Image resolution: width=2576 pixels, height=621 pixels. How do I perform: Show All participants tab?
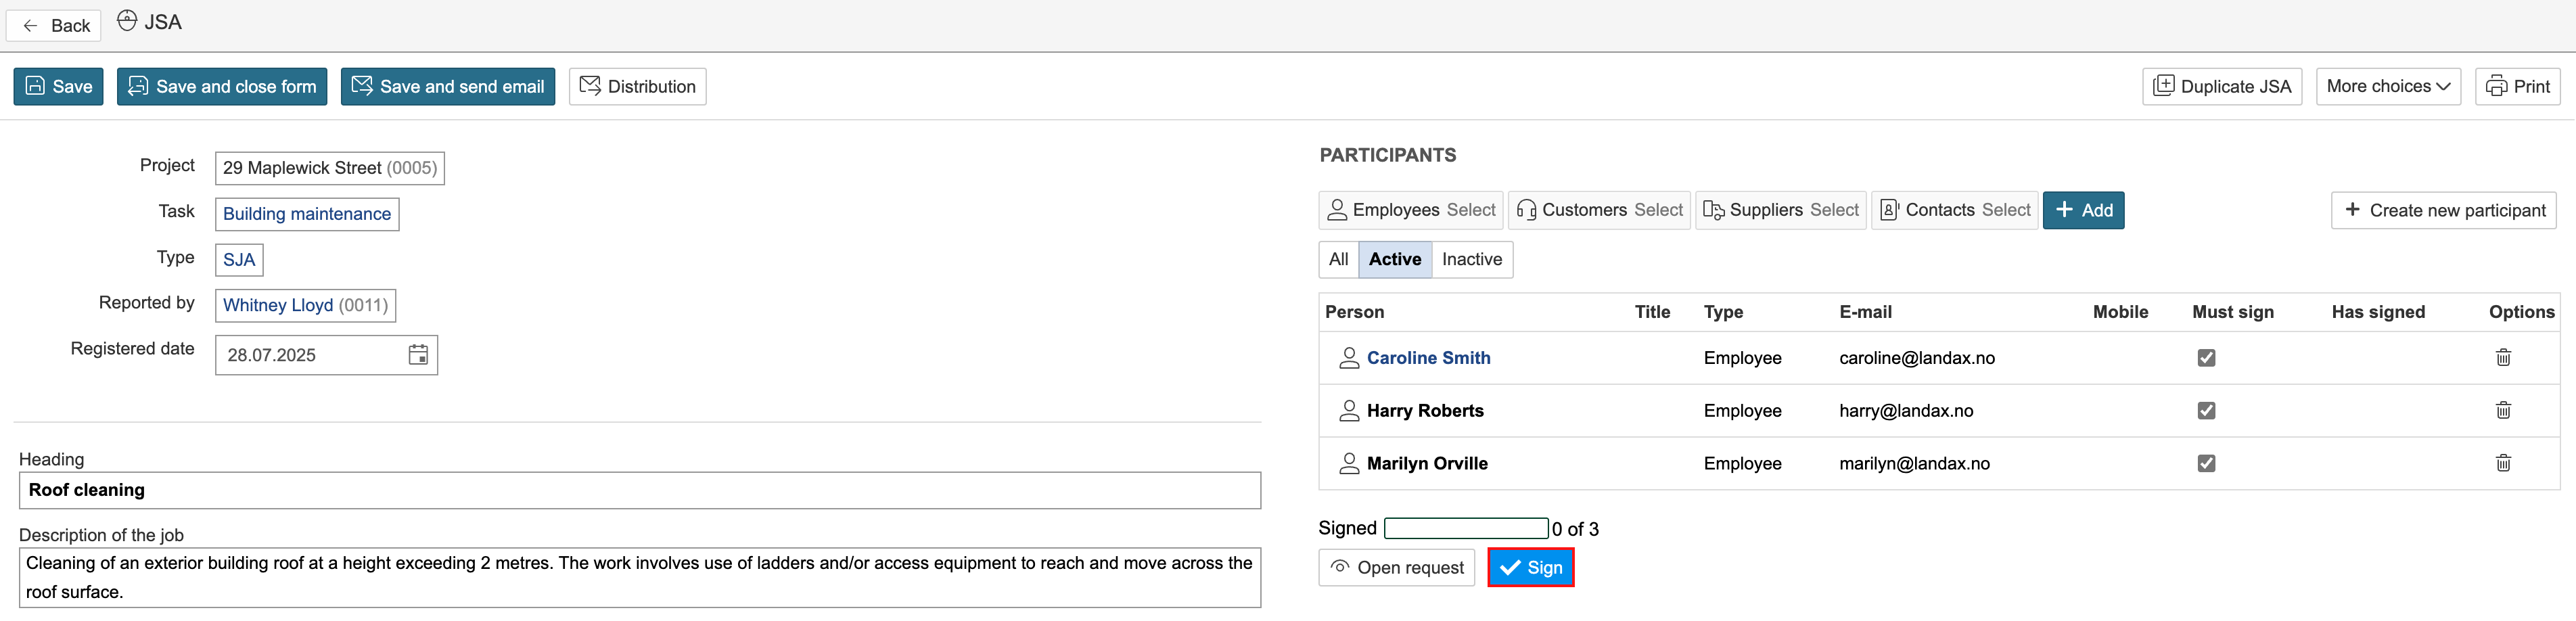[x=1338, y=260]
